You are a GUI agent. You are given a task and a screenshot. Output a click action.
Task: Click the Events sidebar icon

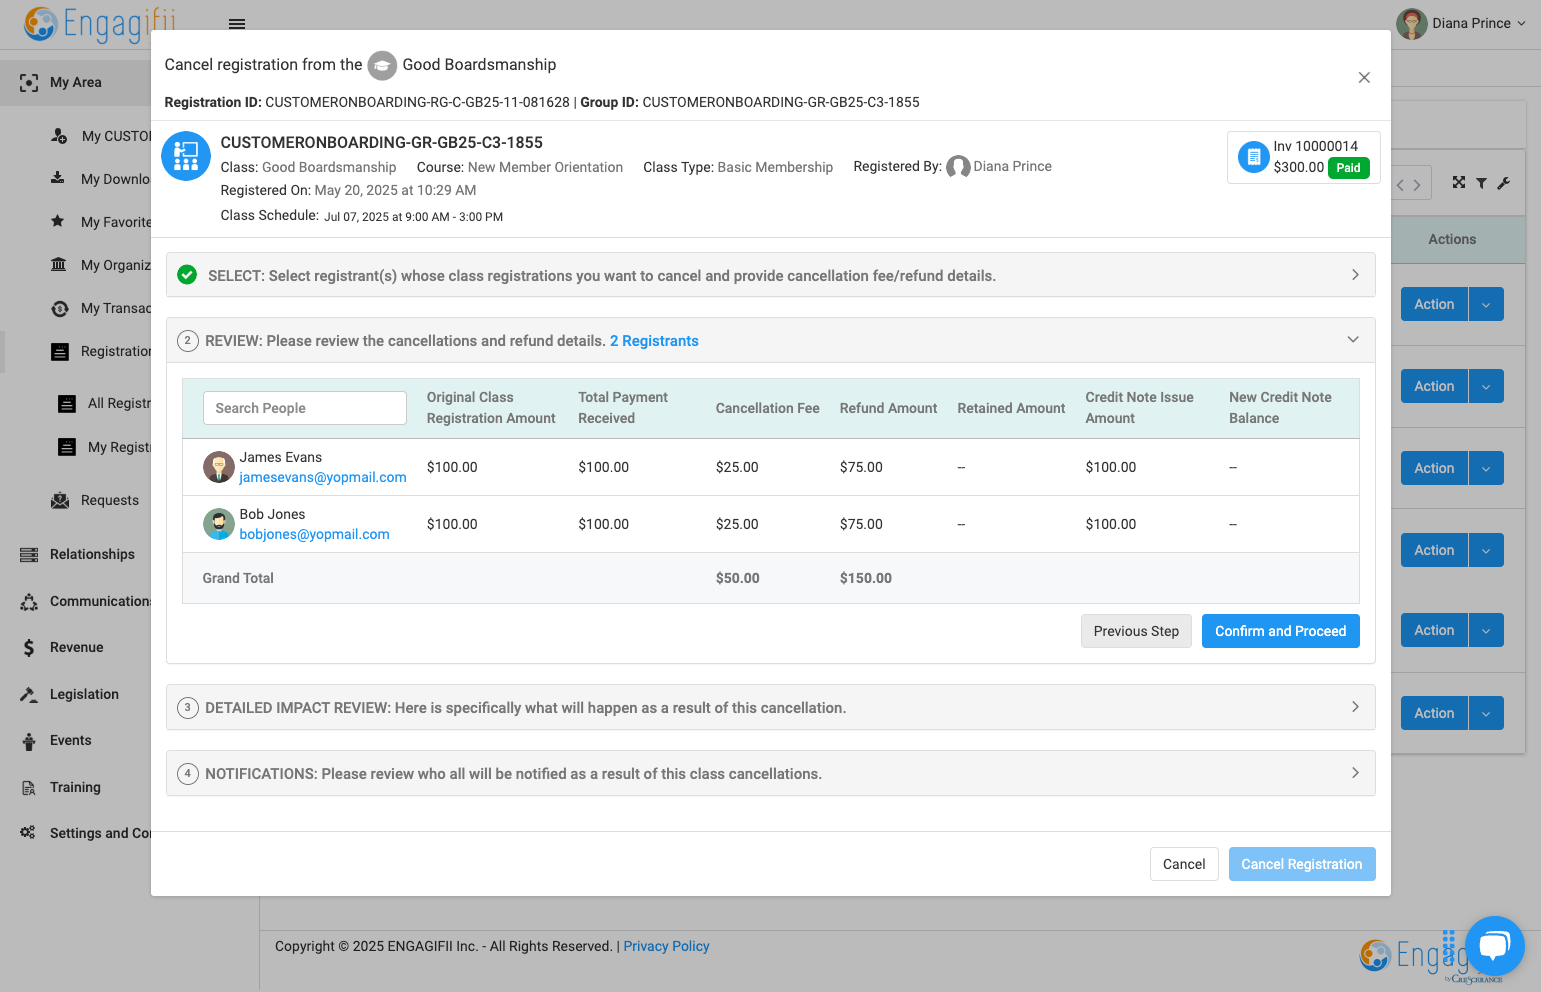29,740
